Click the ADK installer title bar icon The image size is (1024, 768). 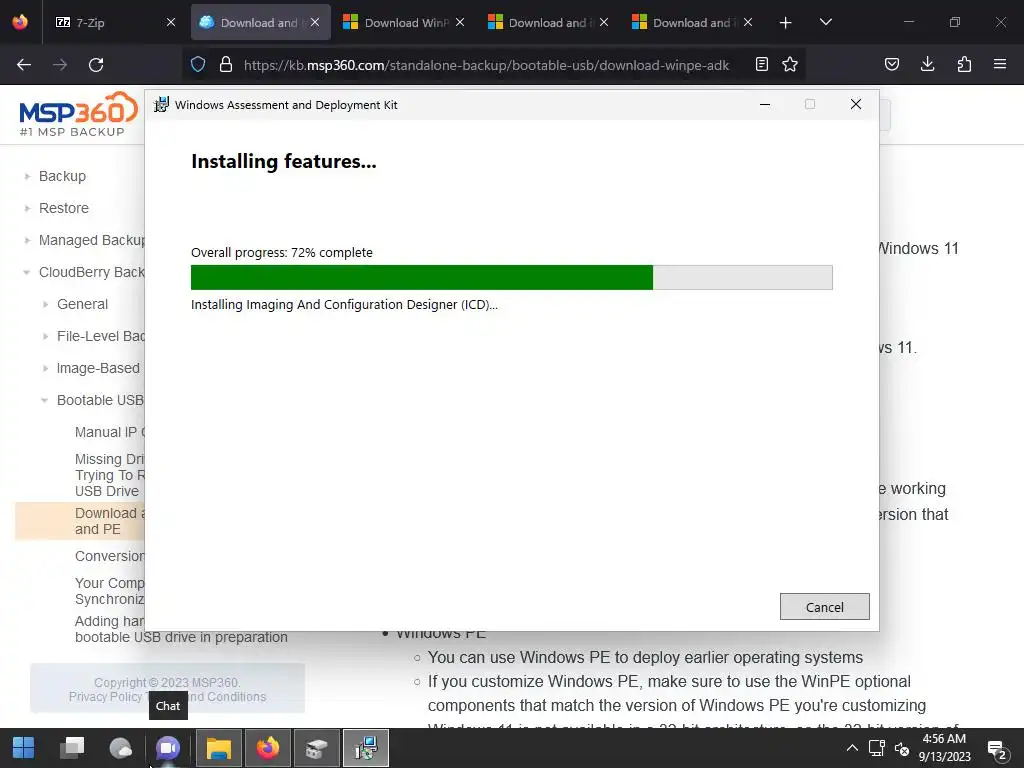[x=161, y=104]
